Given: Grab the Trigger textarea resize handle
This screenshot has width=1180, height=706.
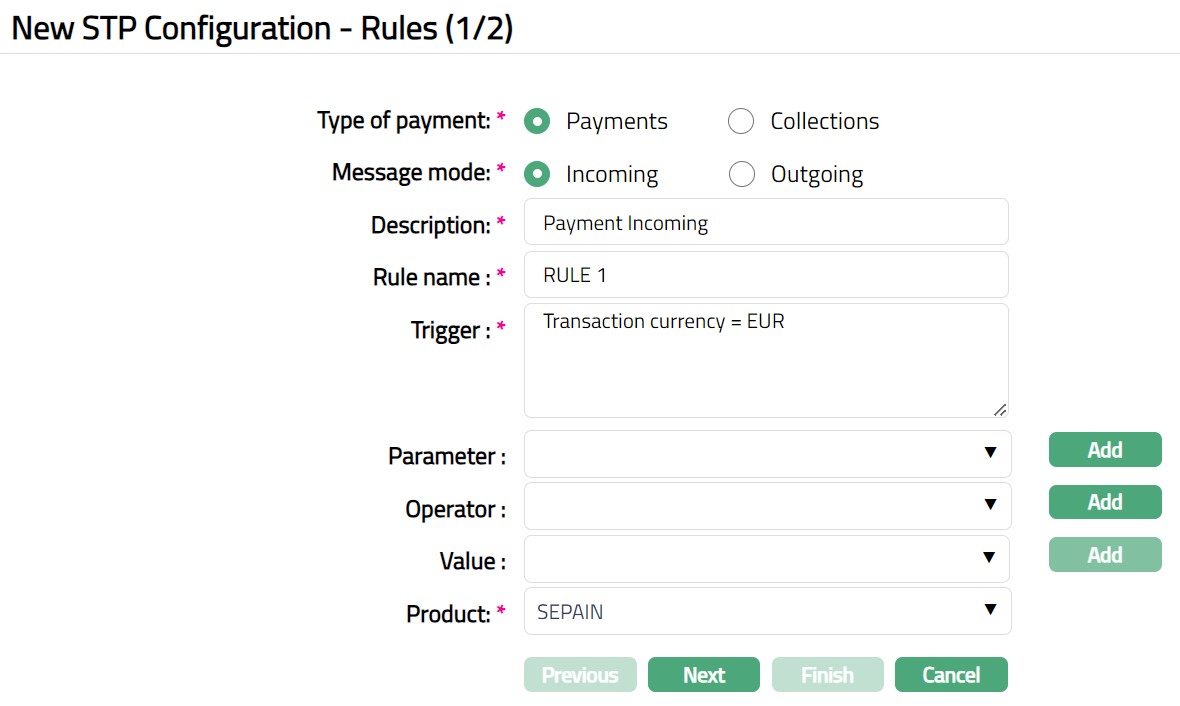Looking at the screenshot, I should [x=1000, y=409].
